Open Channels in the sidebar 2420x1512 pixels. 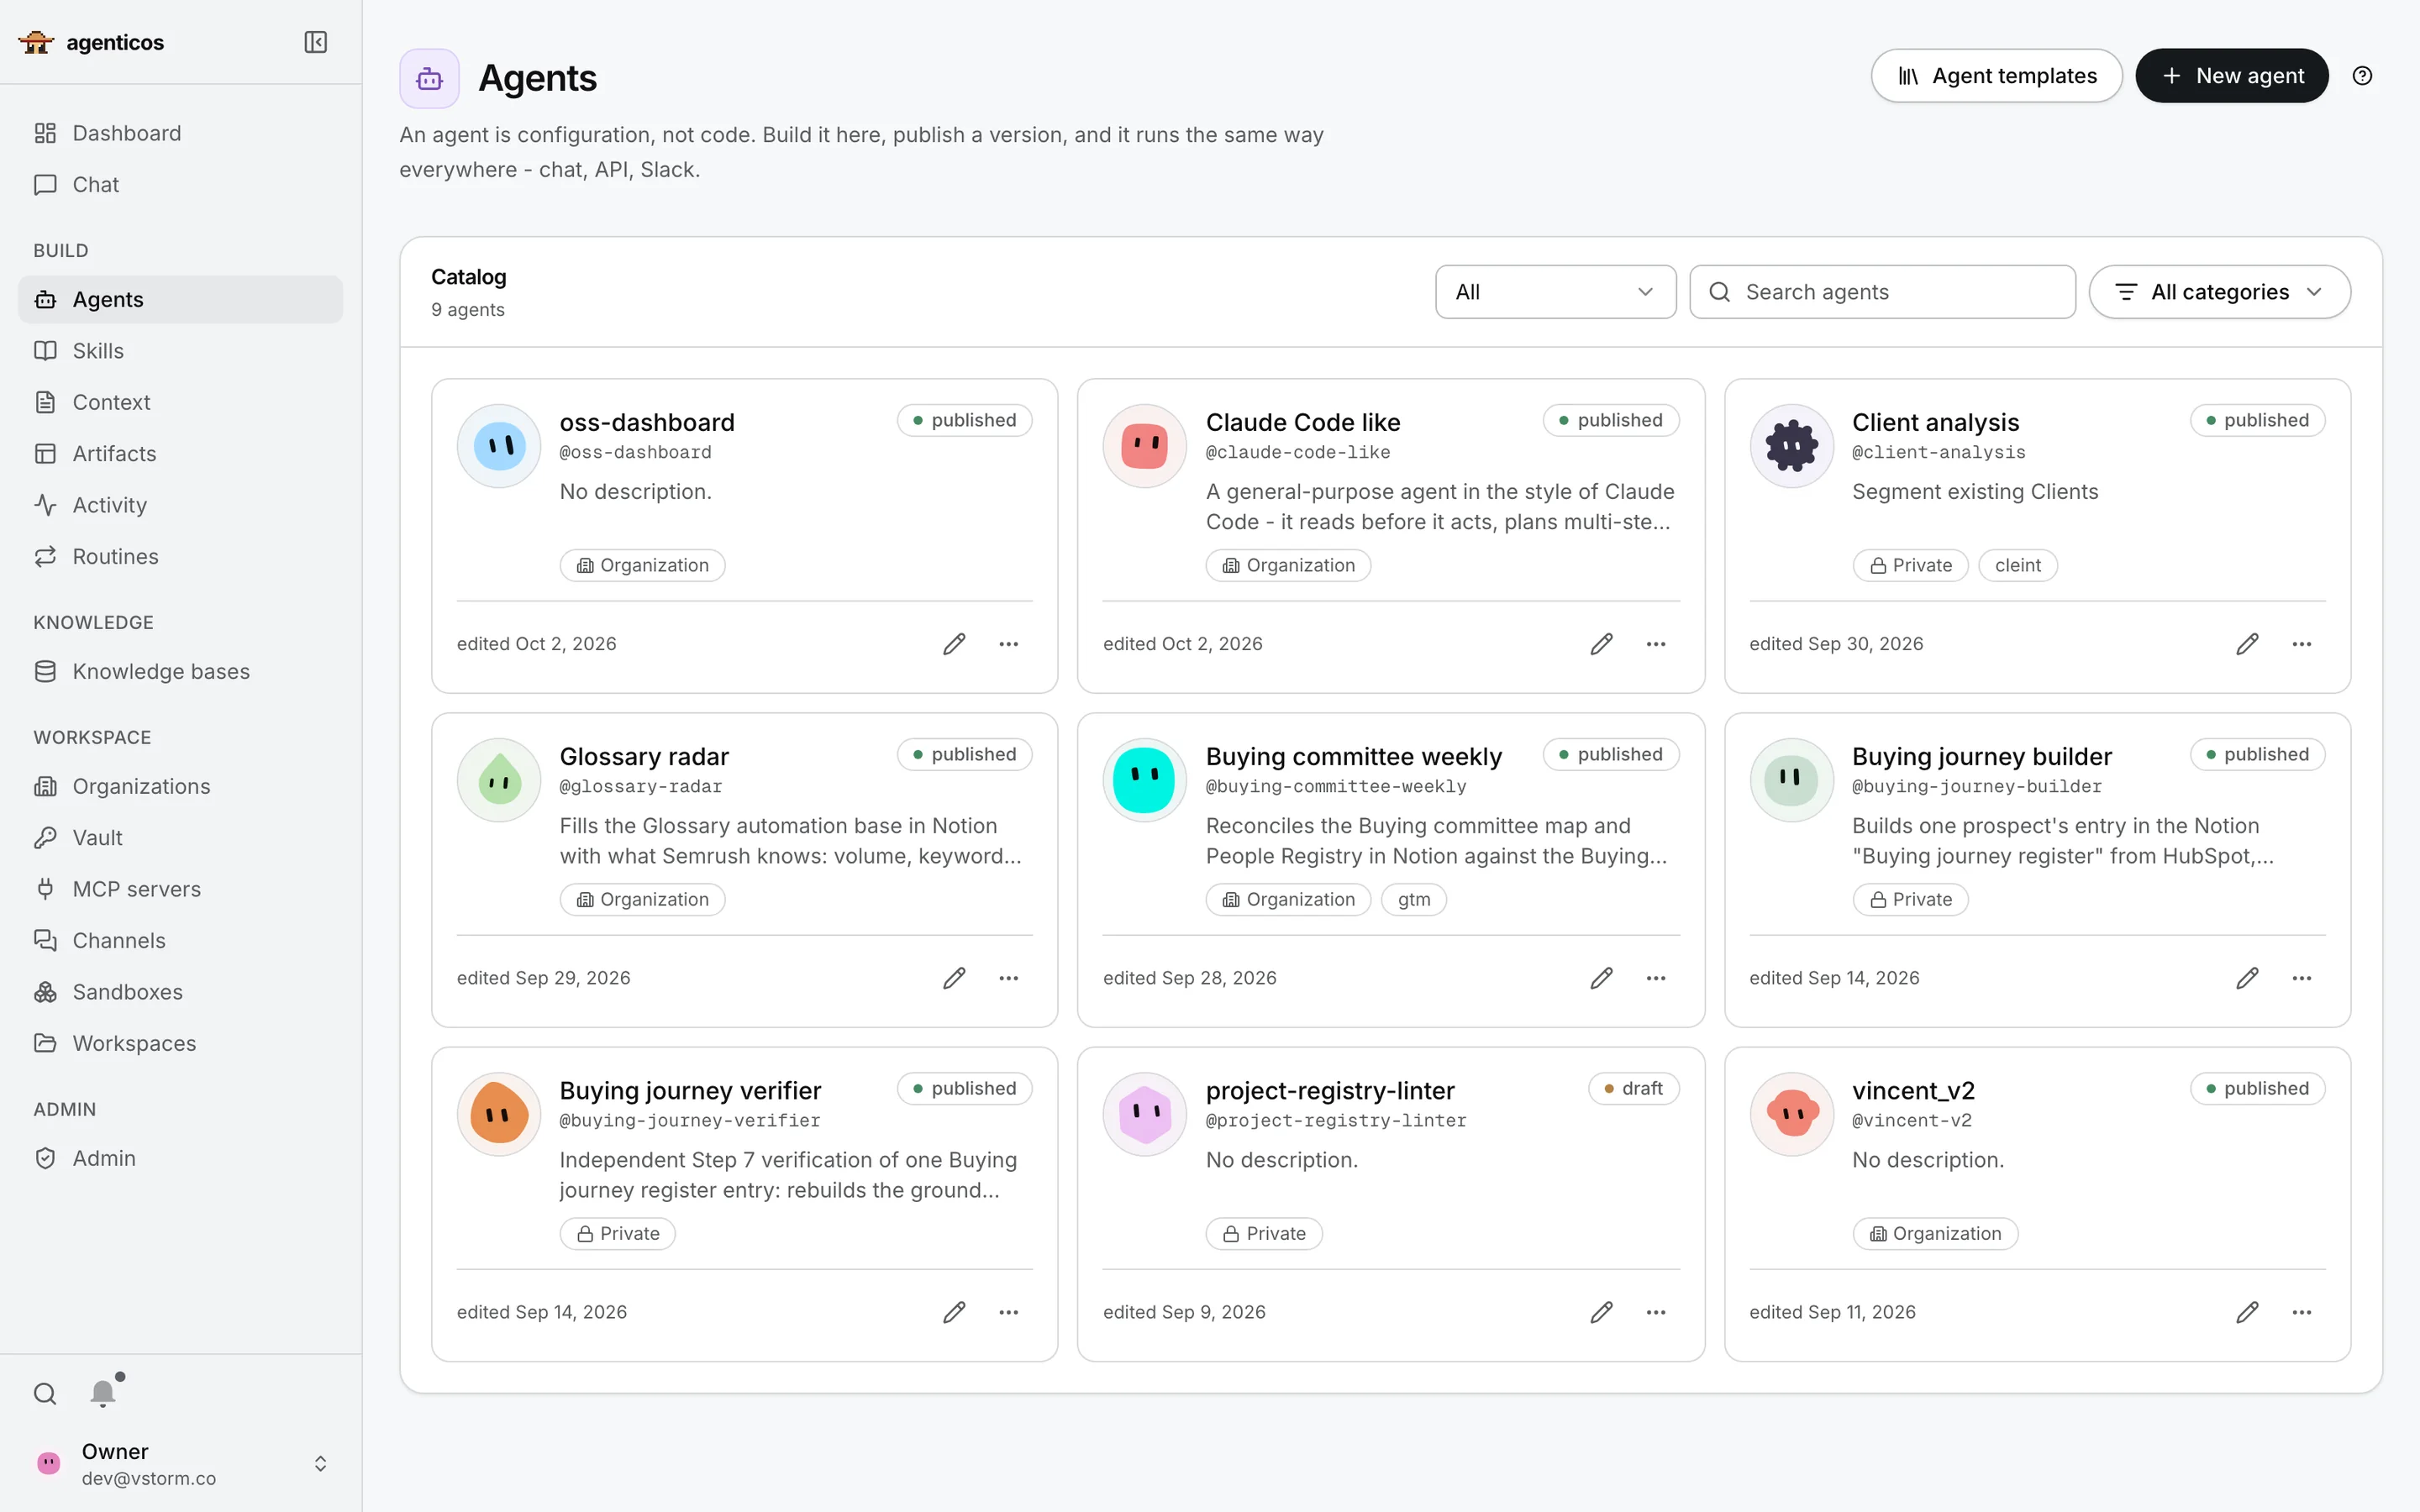181,941
